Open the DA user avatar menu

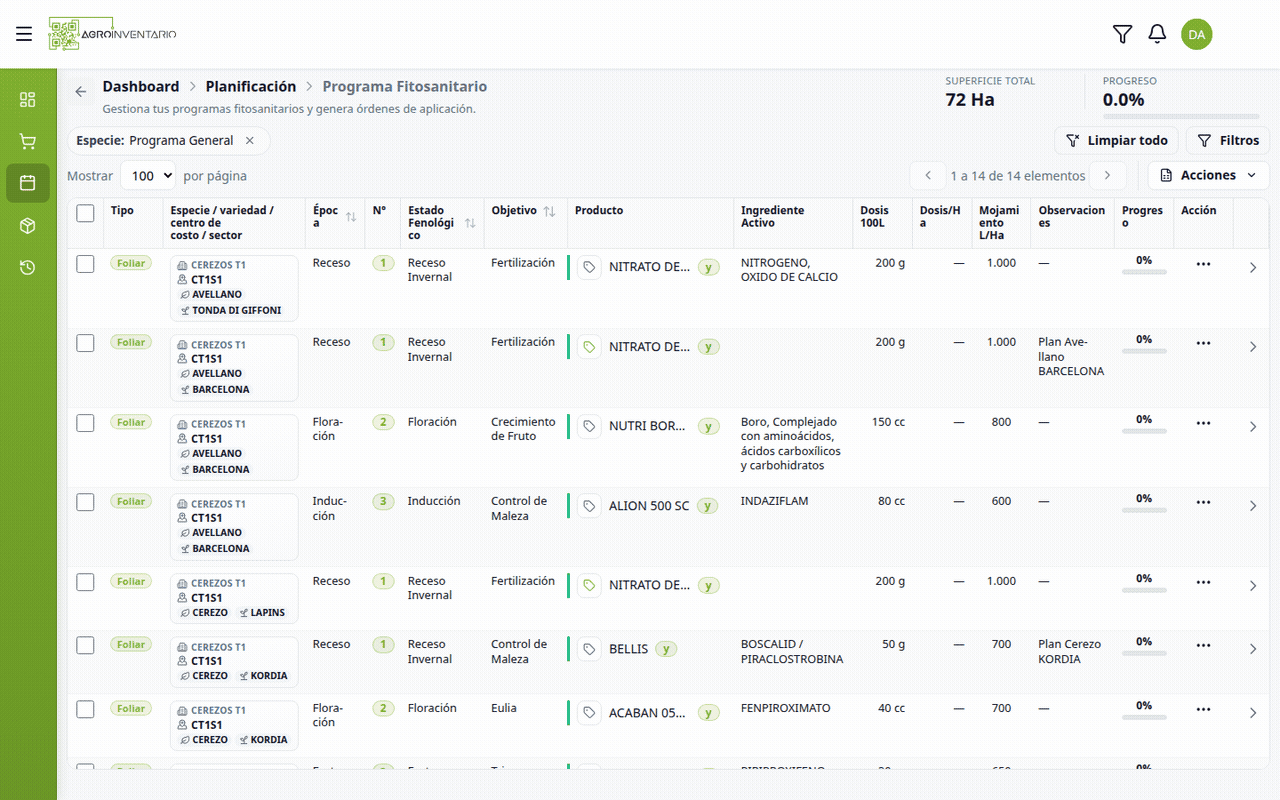1196,34
